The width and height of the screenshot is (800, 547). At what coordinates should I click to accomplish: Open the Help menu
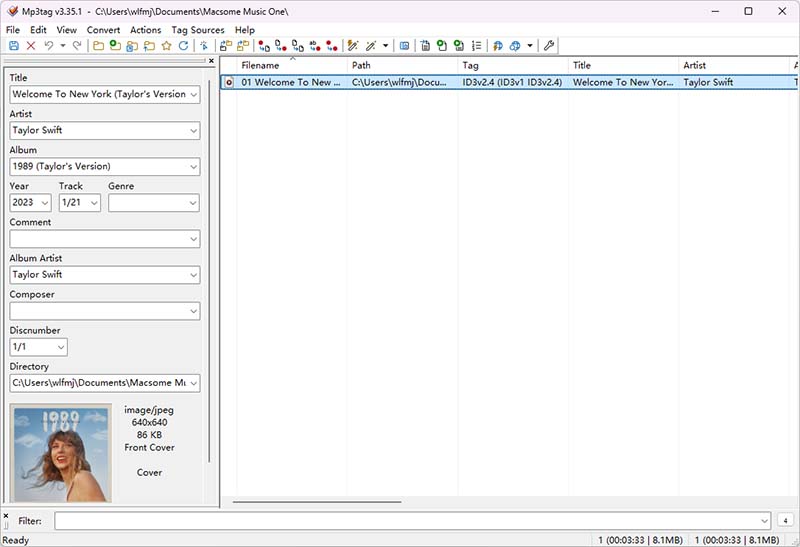point(245,30)
